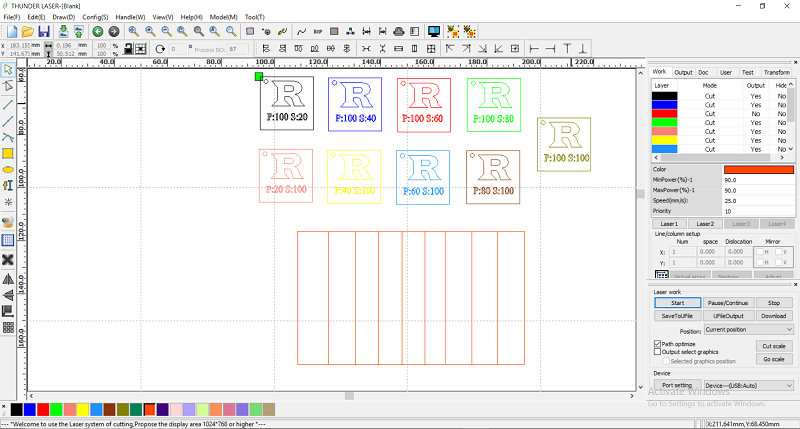
Task: Save the project with the floppy disk icon
Action: tap(44, 32)
